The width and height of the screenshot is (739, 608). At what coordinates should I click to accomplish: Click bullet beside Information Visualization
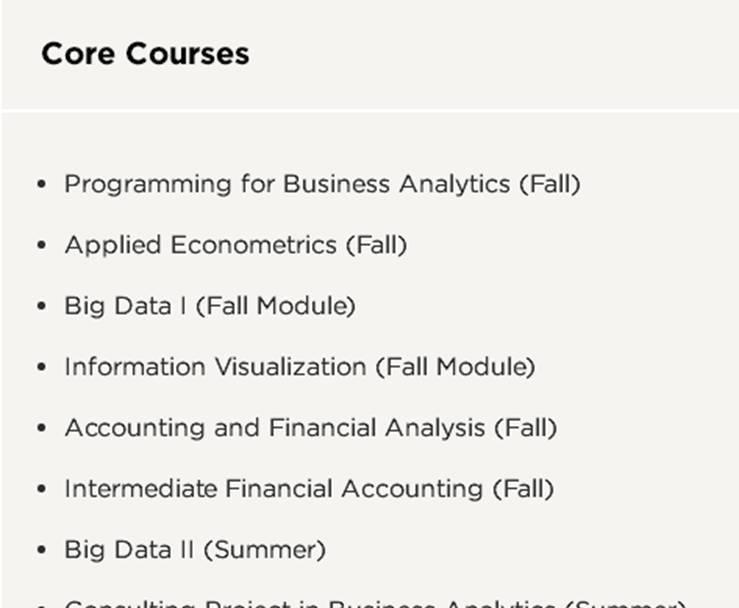tap(41, 368)
